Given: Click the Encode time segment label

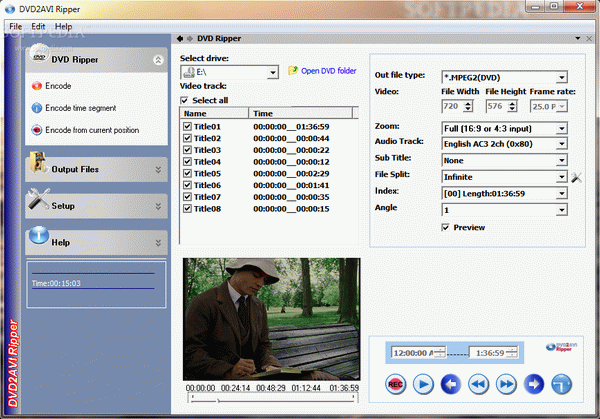Looking at the screenshot, I should point(81,108).
